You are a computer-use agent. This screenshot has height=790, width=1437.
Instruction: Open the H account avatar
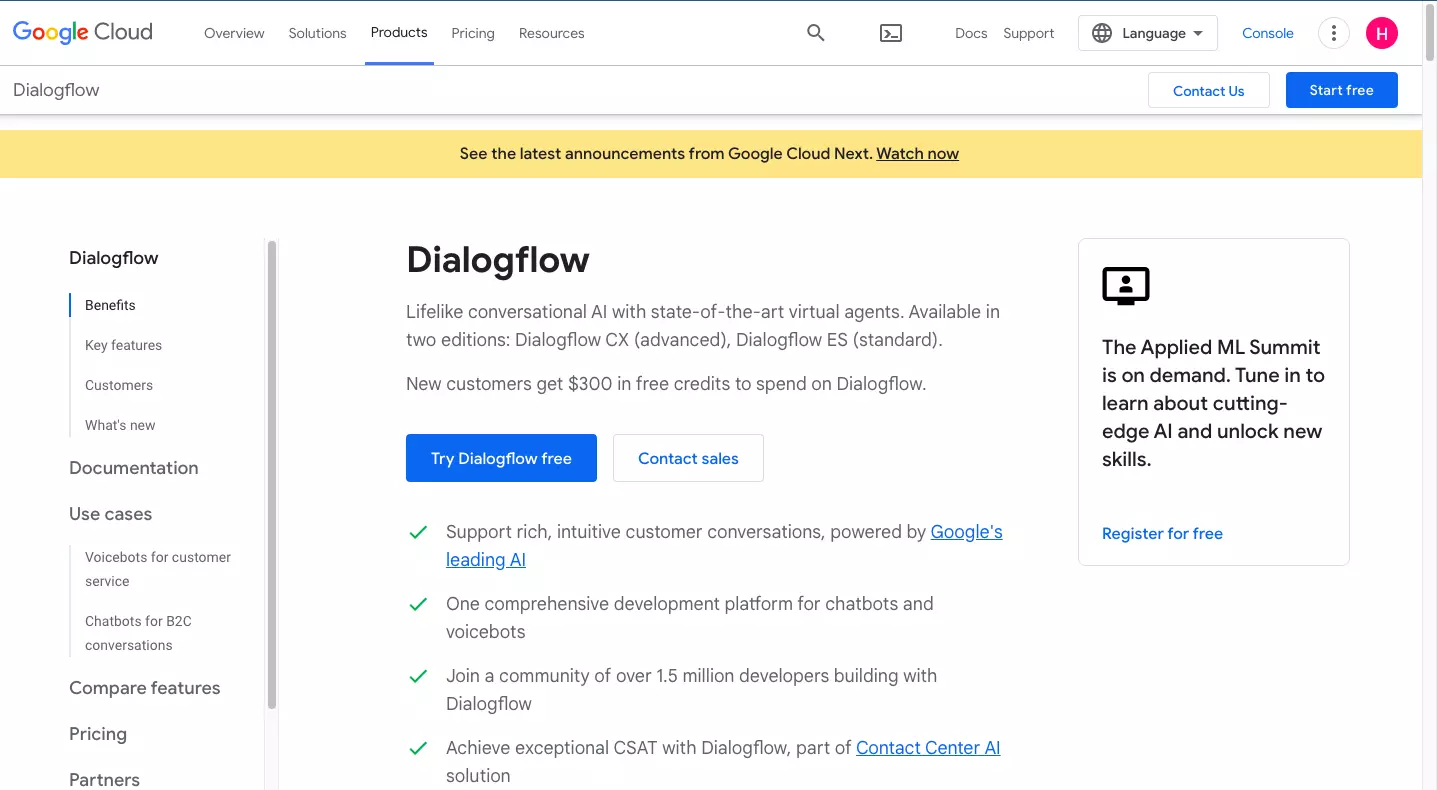click(1382, 33)
